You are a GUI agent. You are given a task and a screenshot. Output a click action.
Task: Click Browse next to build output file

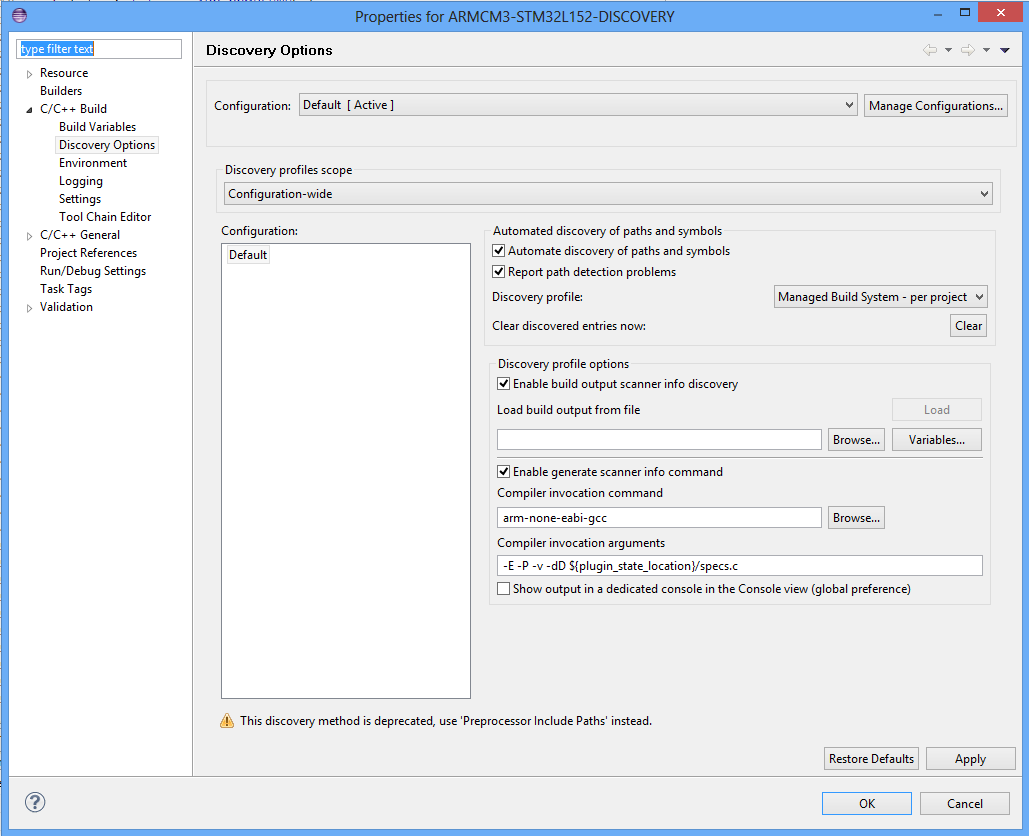[856, 440]
